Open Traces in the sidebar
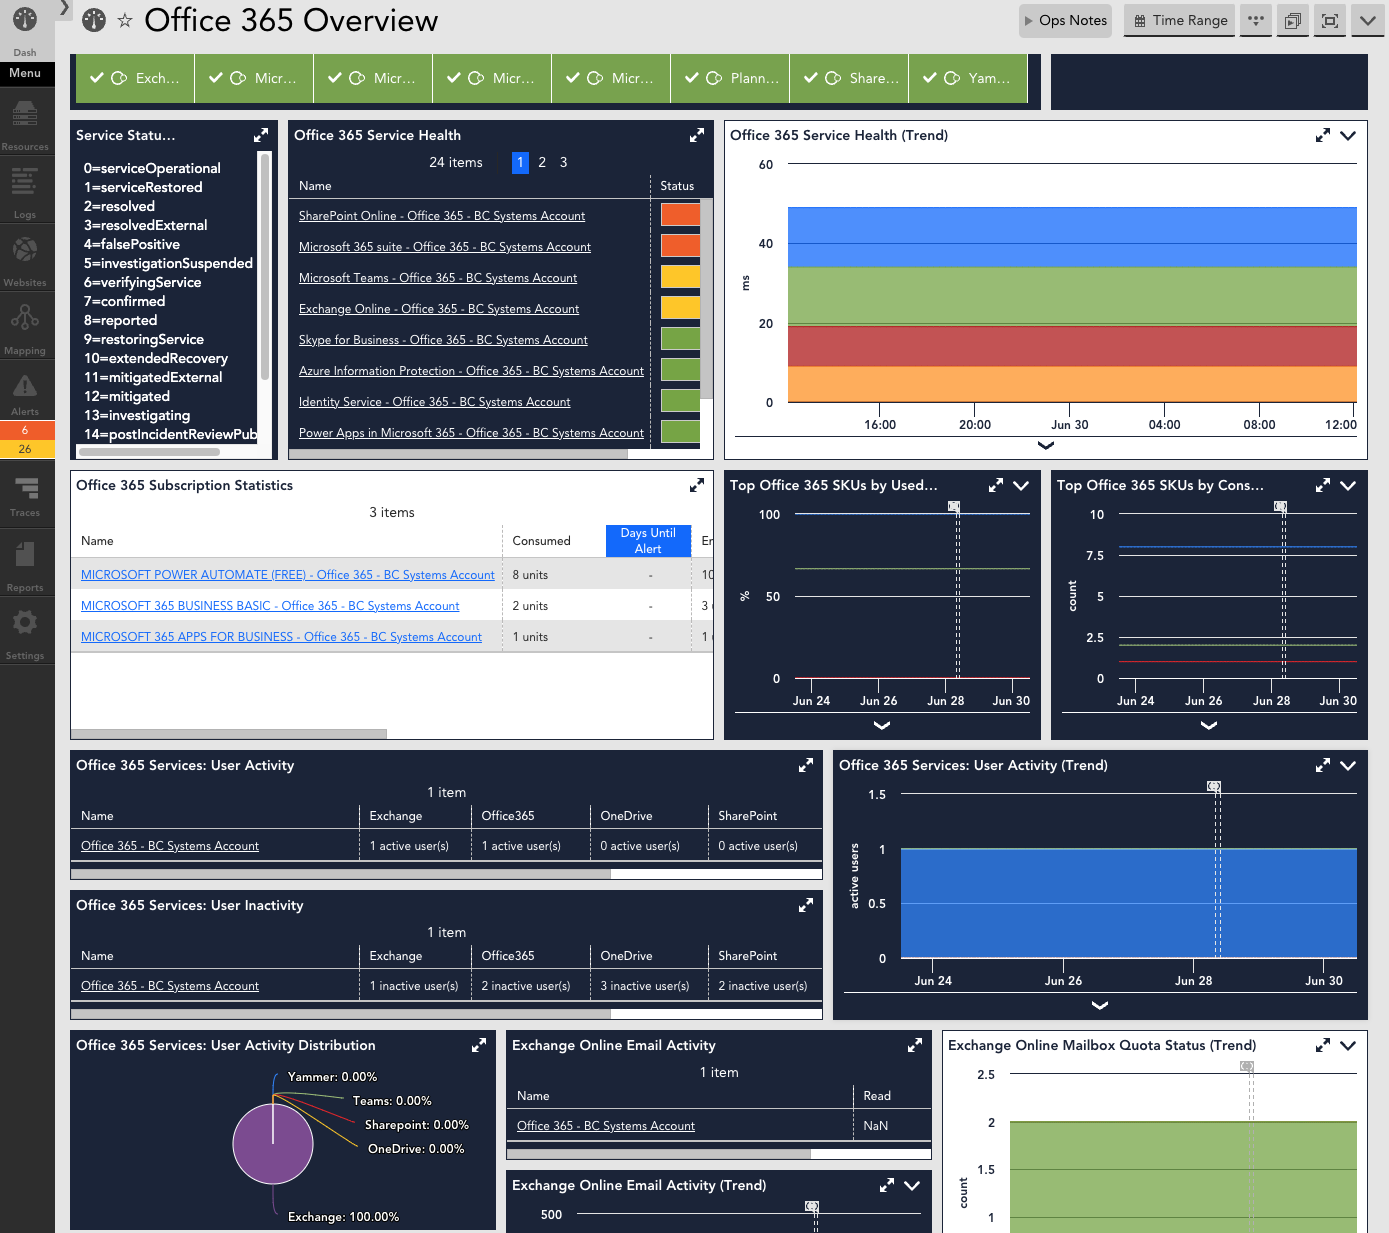The width and height of the screenshot is (1389, 1233). [25, 495]
